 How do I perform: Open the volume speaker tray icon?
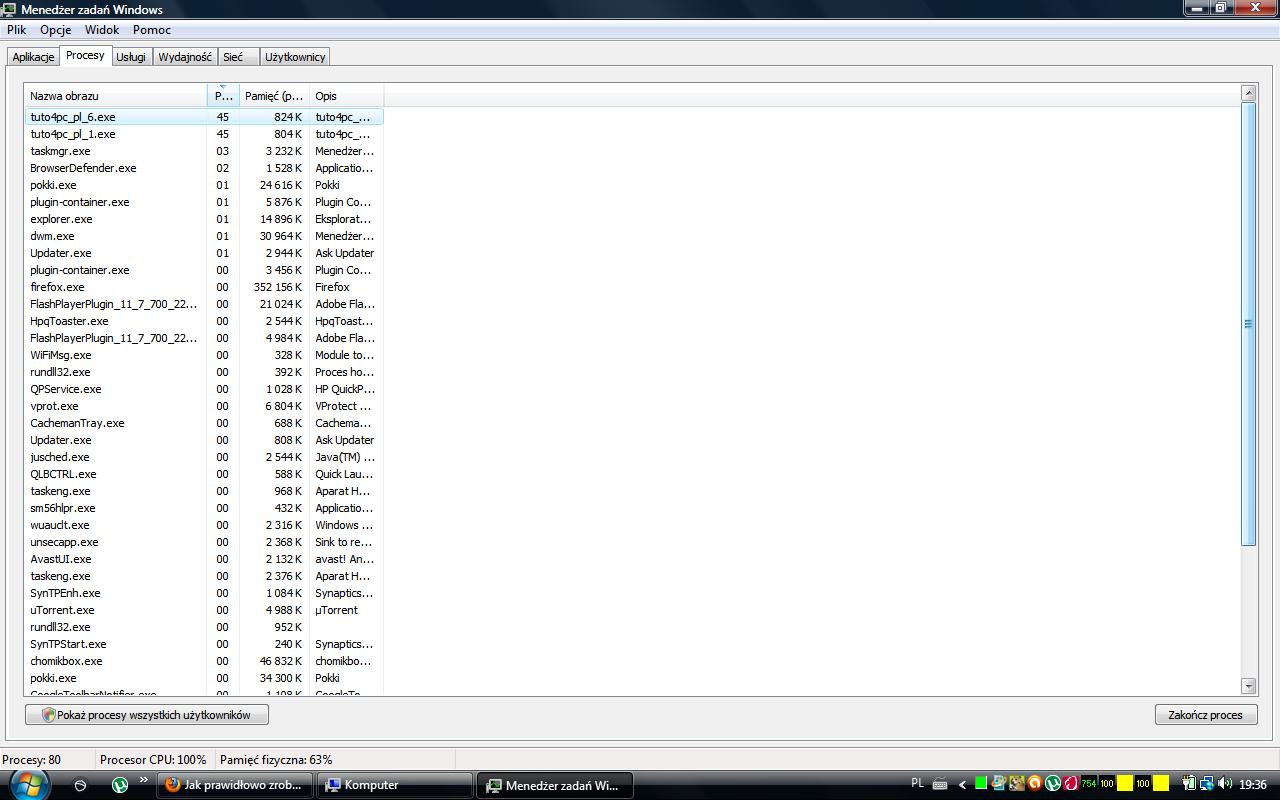pos(1225,784)
